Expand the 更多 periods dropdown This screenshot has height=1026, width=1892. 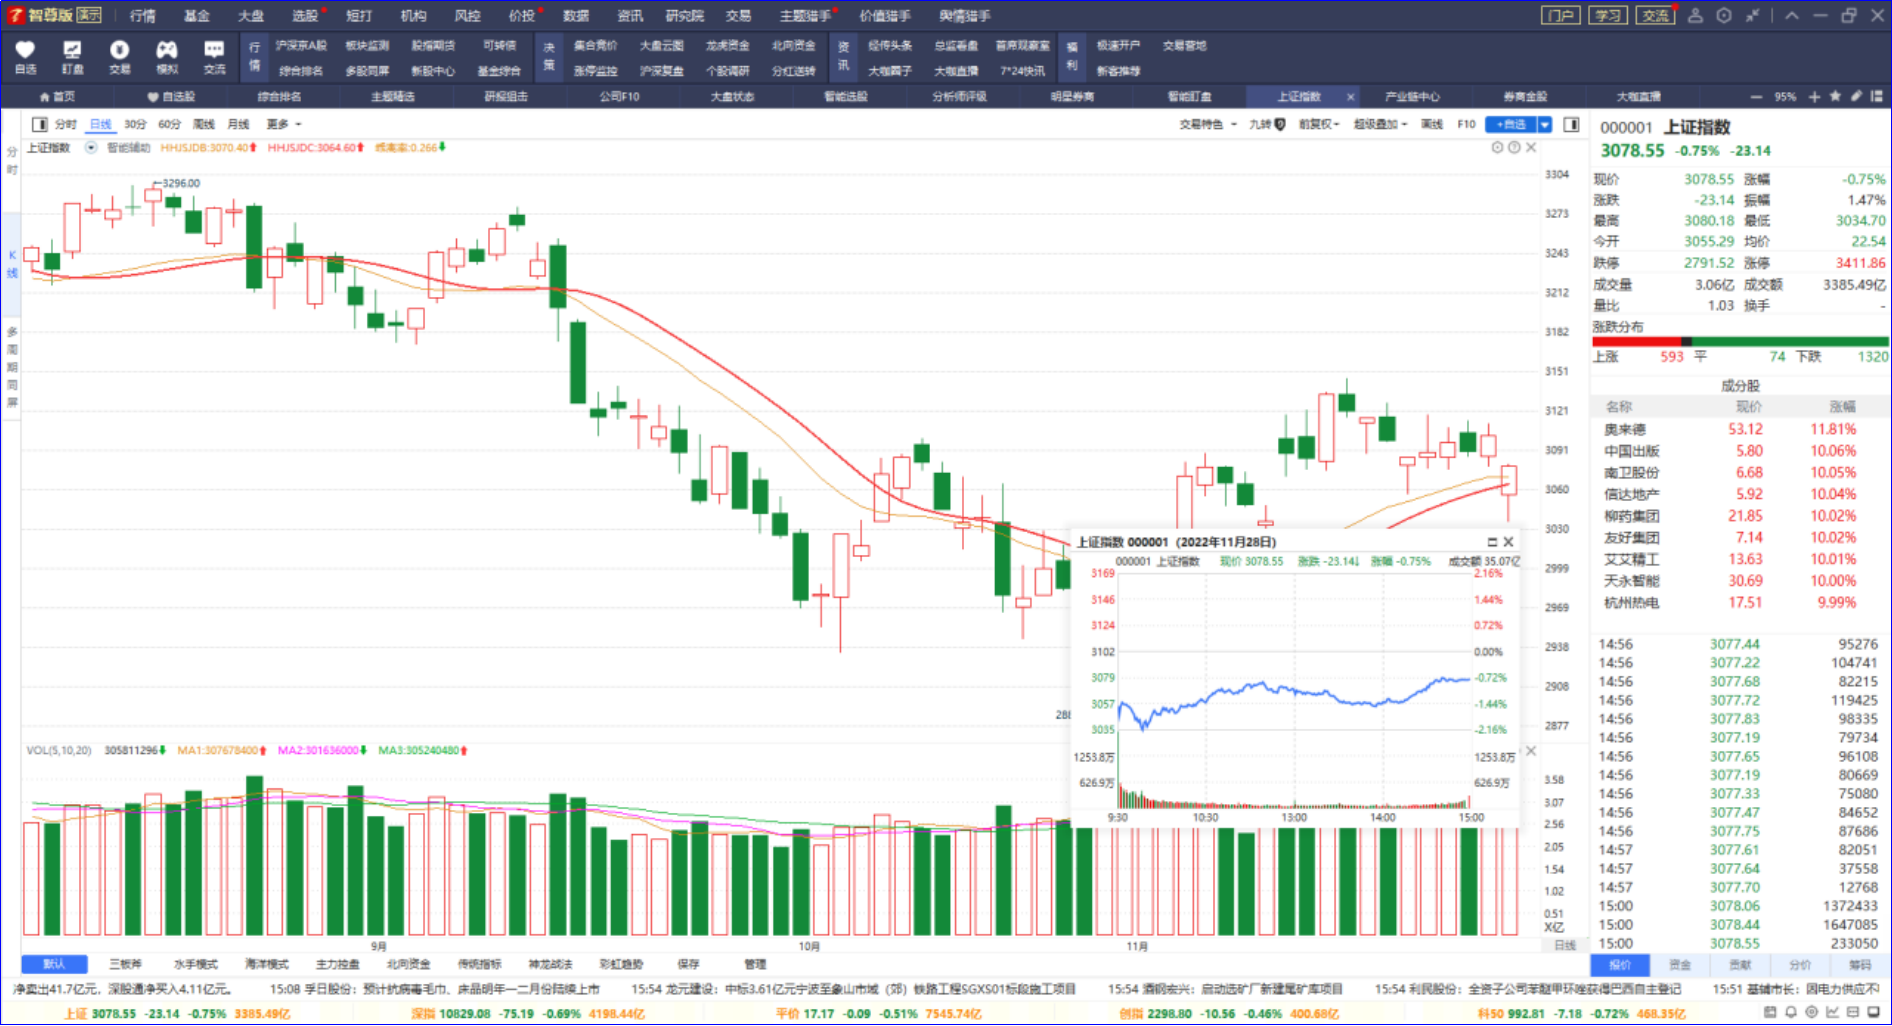[x=283, y=124]
